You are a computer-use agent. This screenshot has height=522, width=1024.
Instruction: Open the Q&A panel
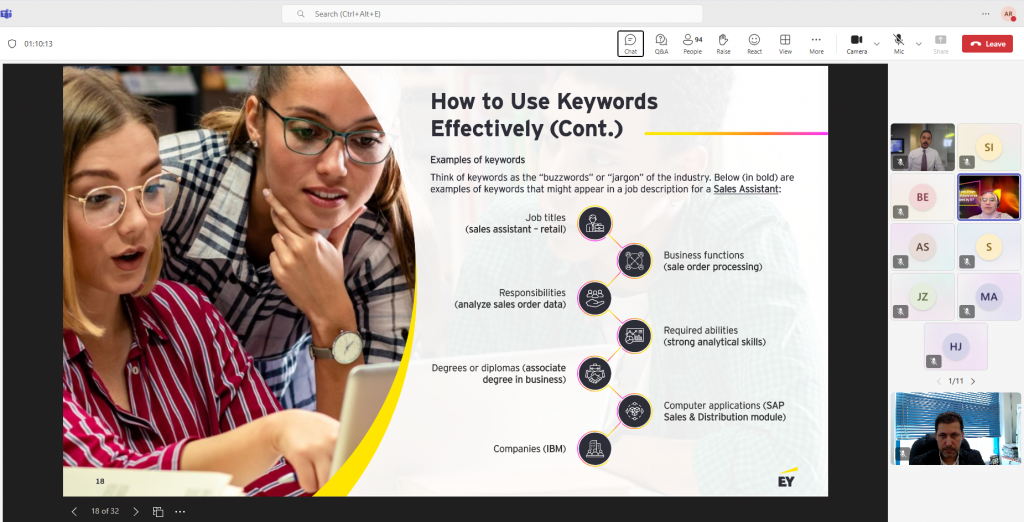(x=661, y=43)
